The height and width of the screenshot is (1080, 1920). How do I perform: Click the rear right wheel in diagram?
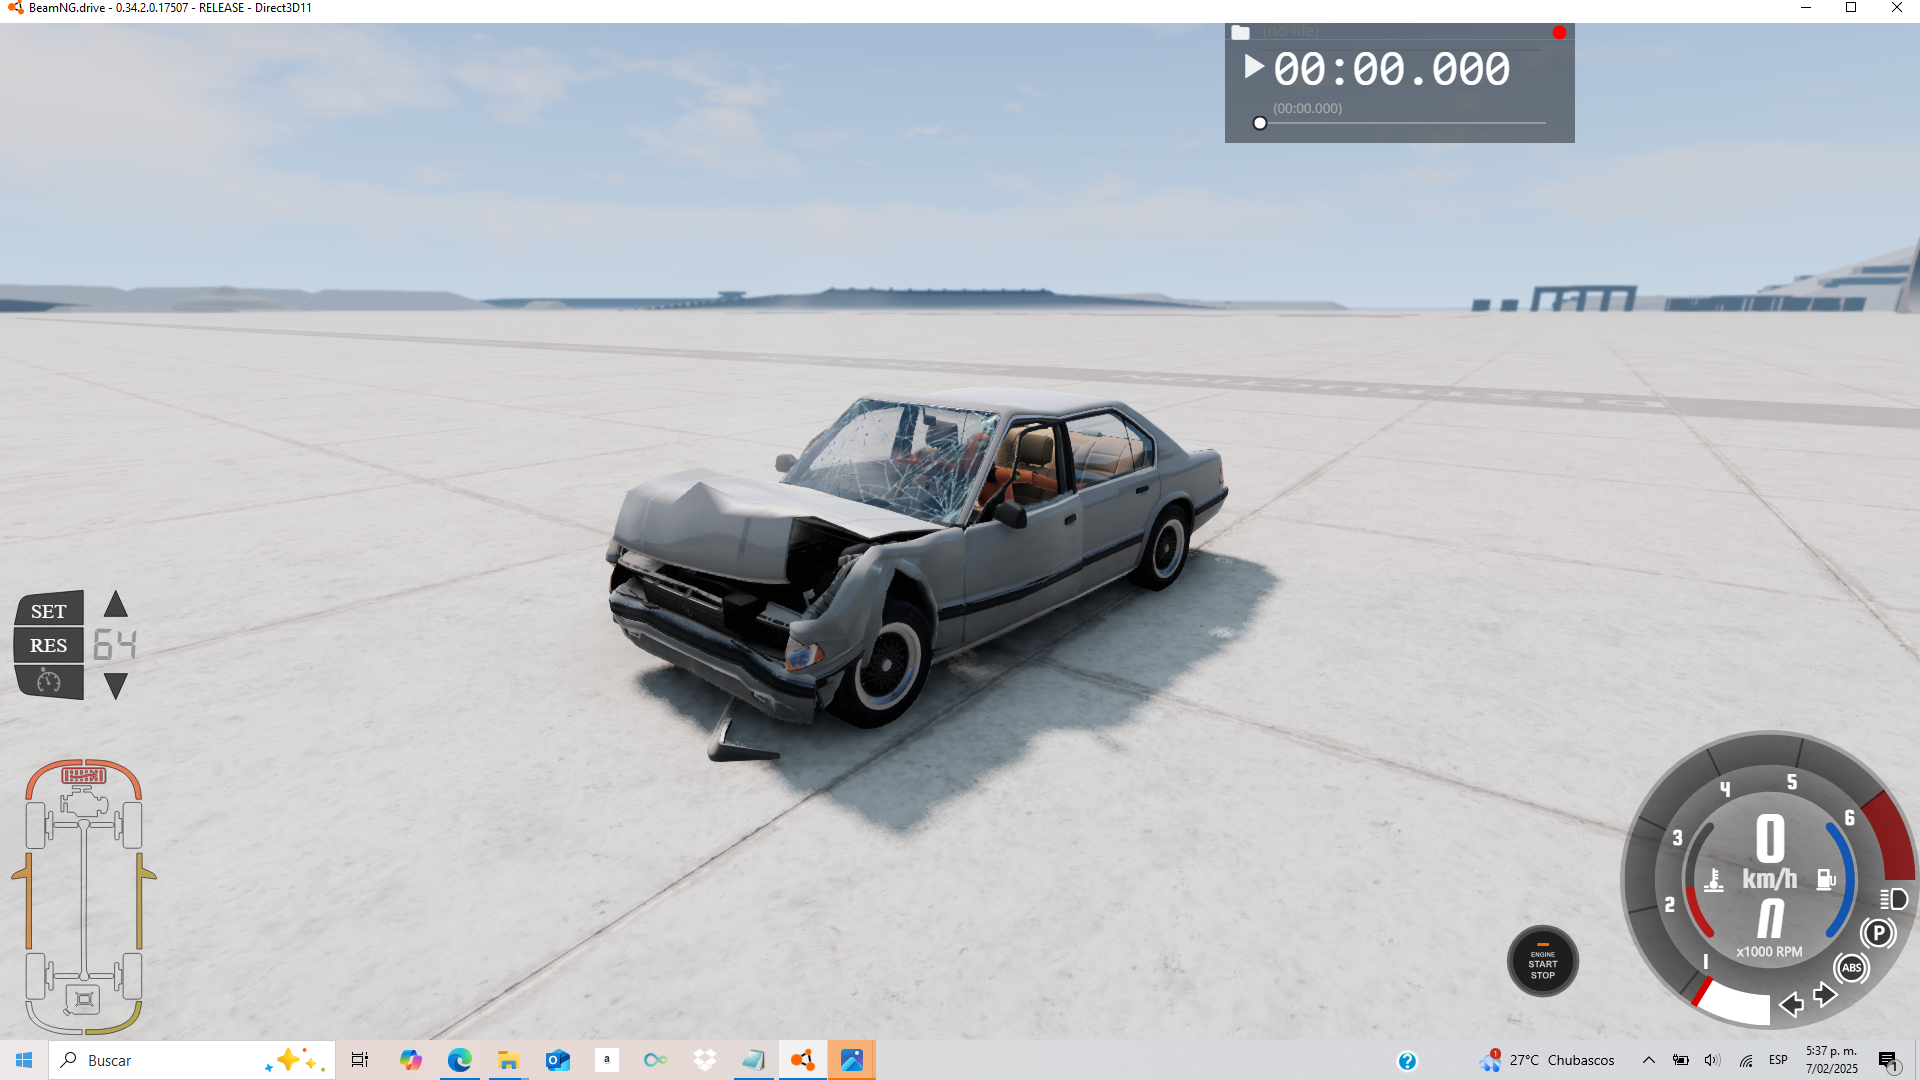132,976
